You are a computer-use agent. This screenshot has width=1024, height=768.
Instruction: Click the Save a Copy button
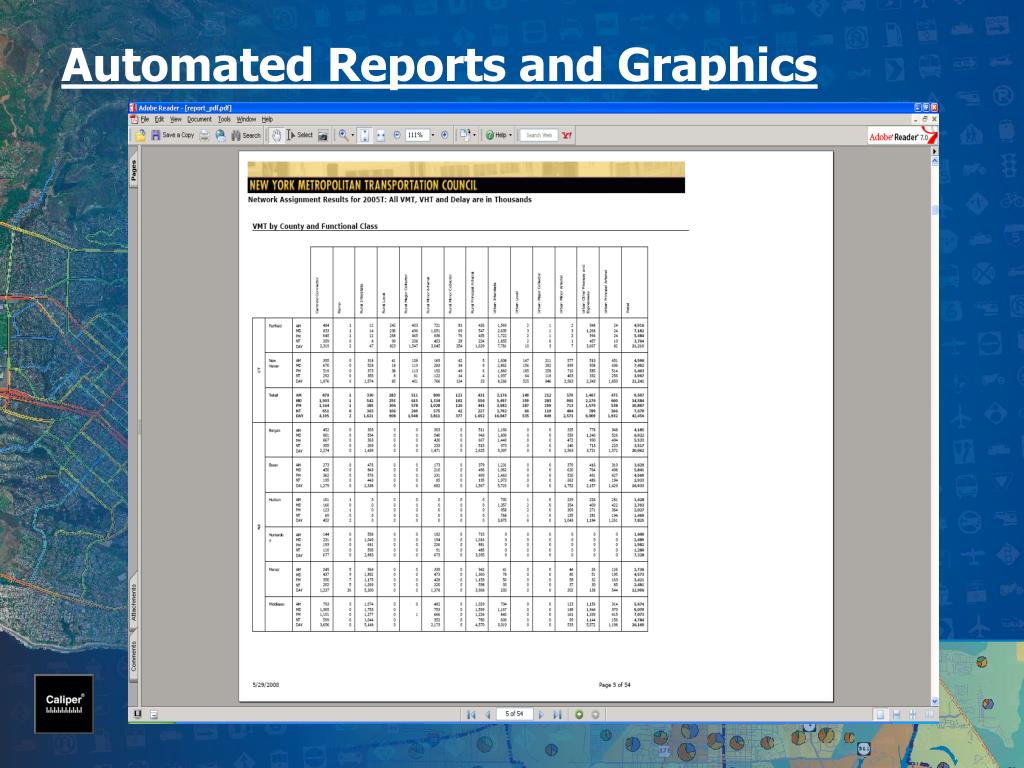pos(172,135)
